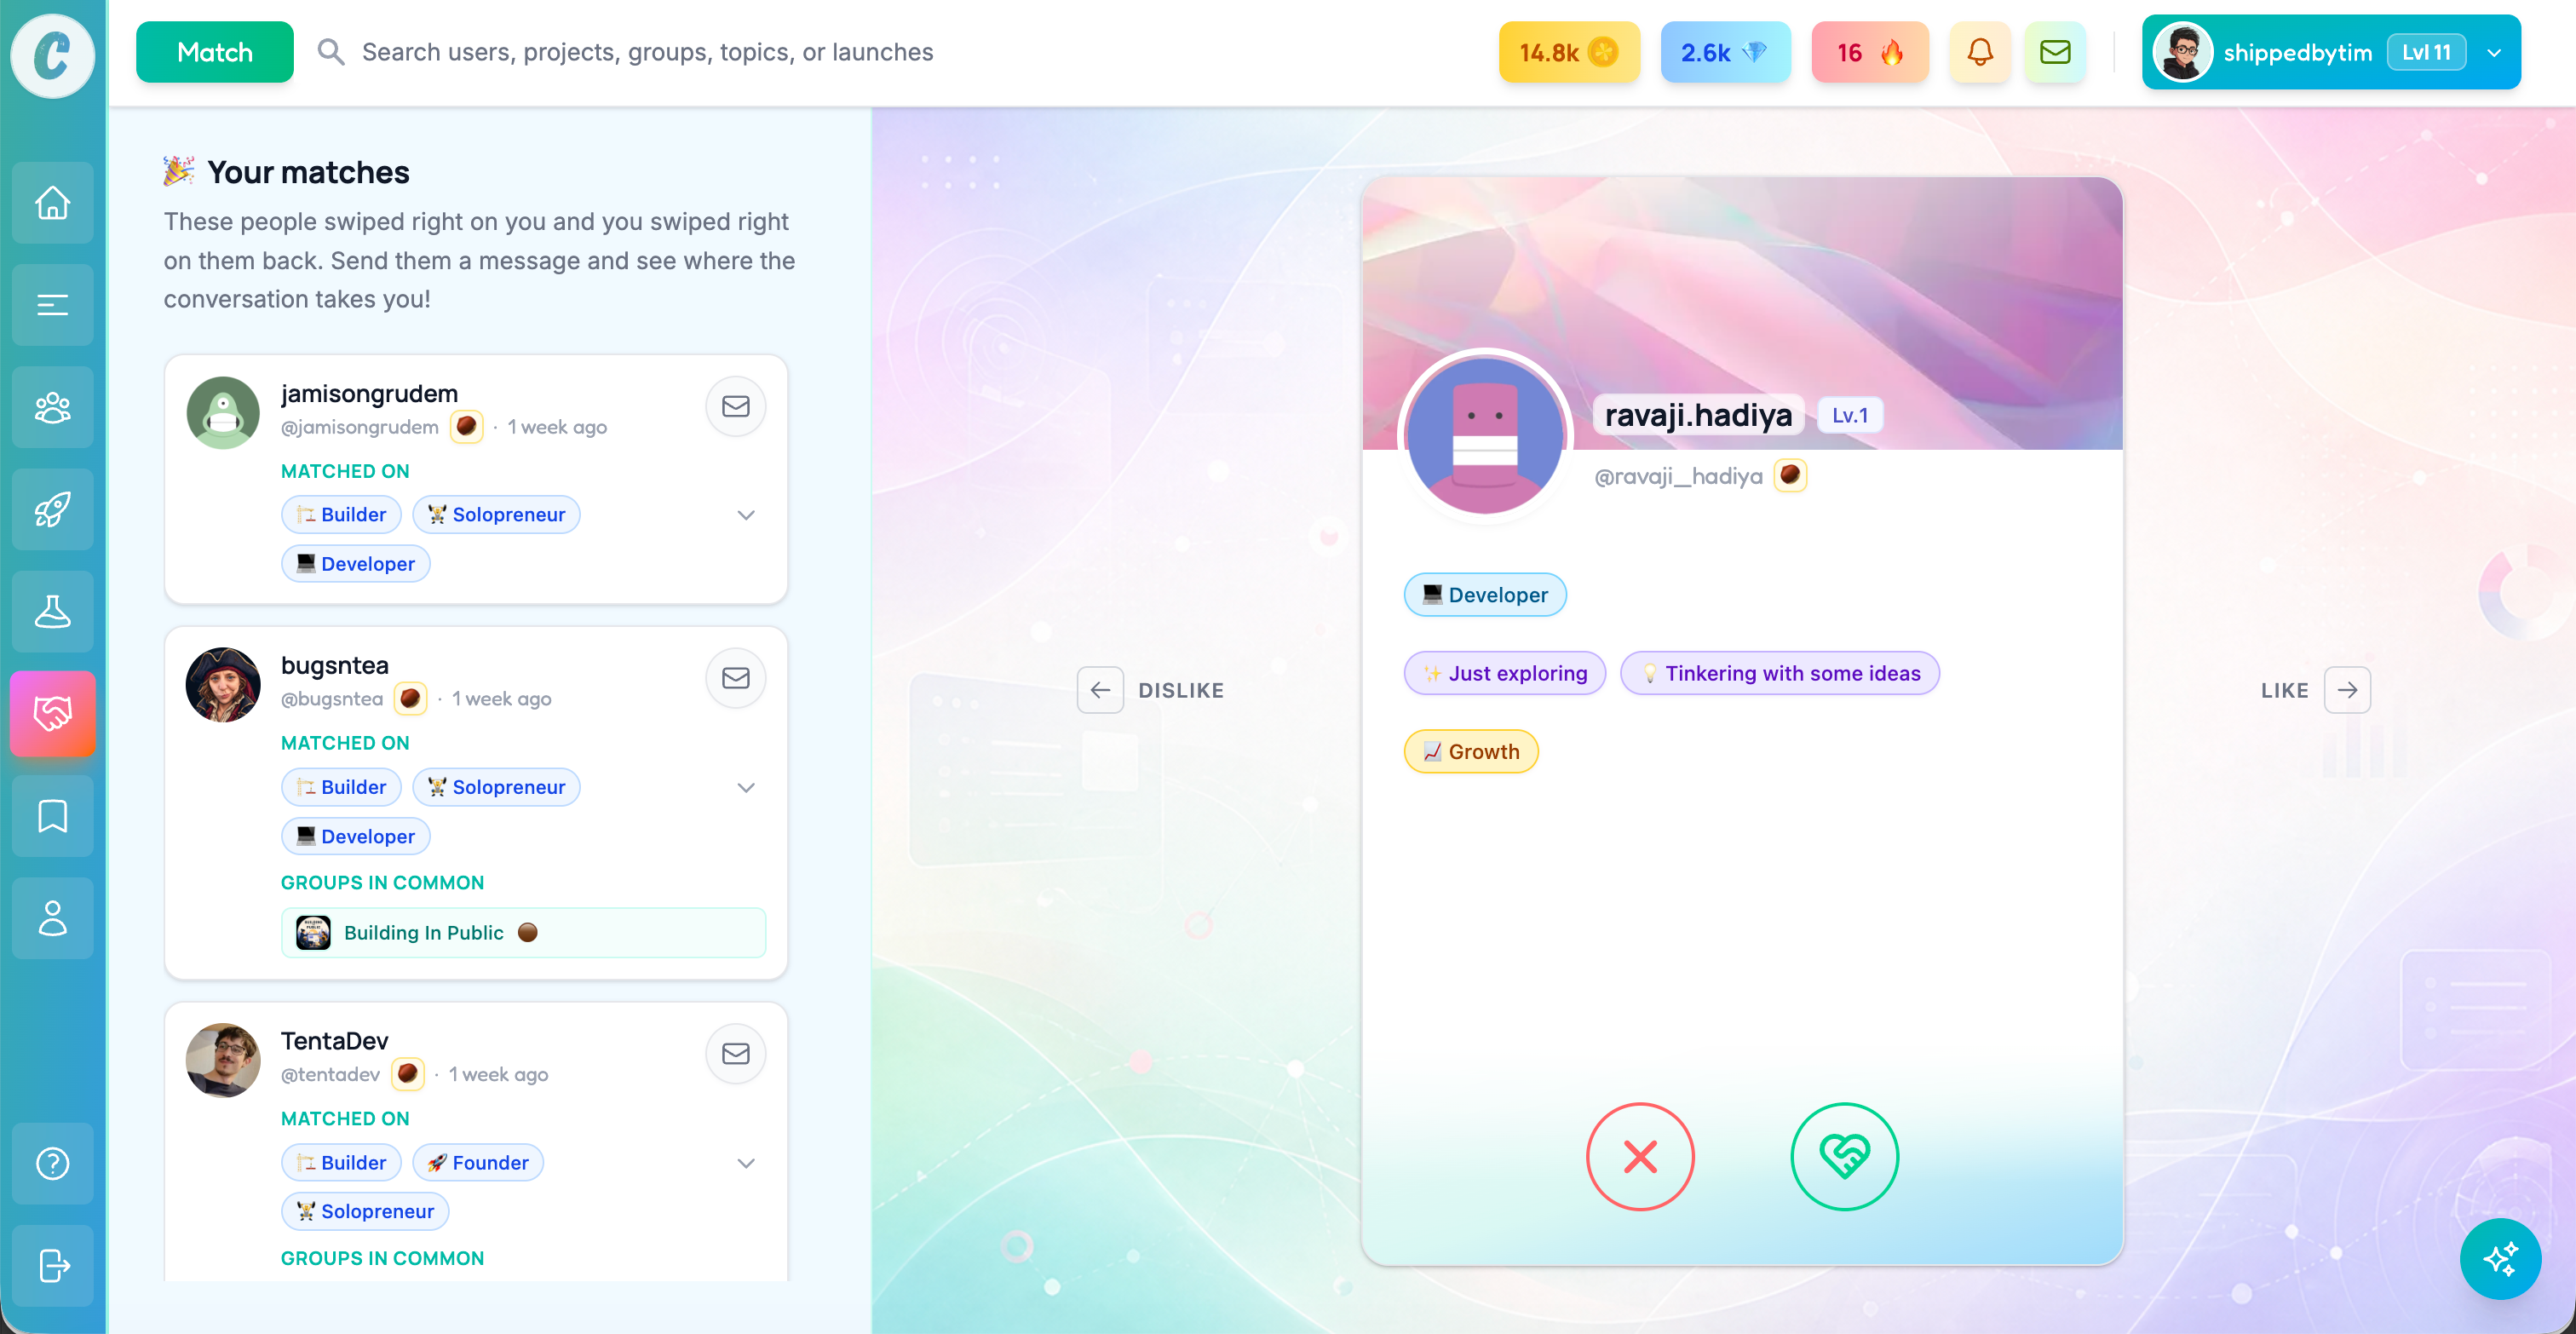Screen dimensions: 2576x1334
Task: Click the @ravaji_hadiya handle
Action: pyautogui.click(x=1677, y=476)
